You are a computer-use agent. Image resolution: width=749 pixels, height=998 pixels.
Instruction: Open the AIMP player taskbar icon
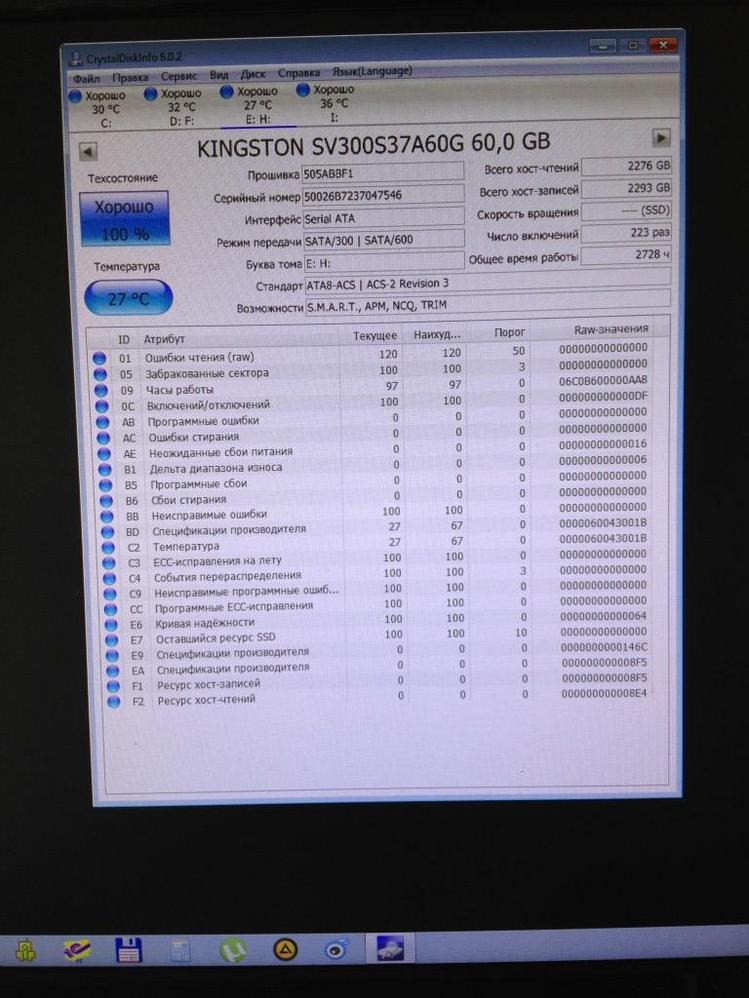click(x=285, y=950)
